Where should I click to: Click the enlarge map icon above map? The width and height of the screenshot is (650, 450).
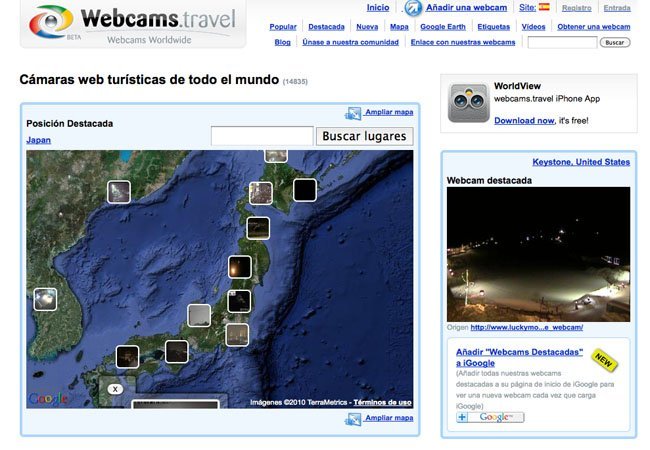click(x=353, y=113)
